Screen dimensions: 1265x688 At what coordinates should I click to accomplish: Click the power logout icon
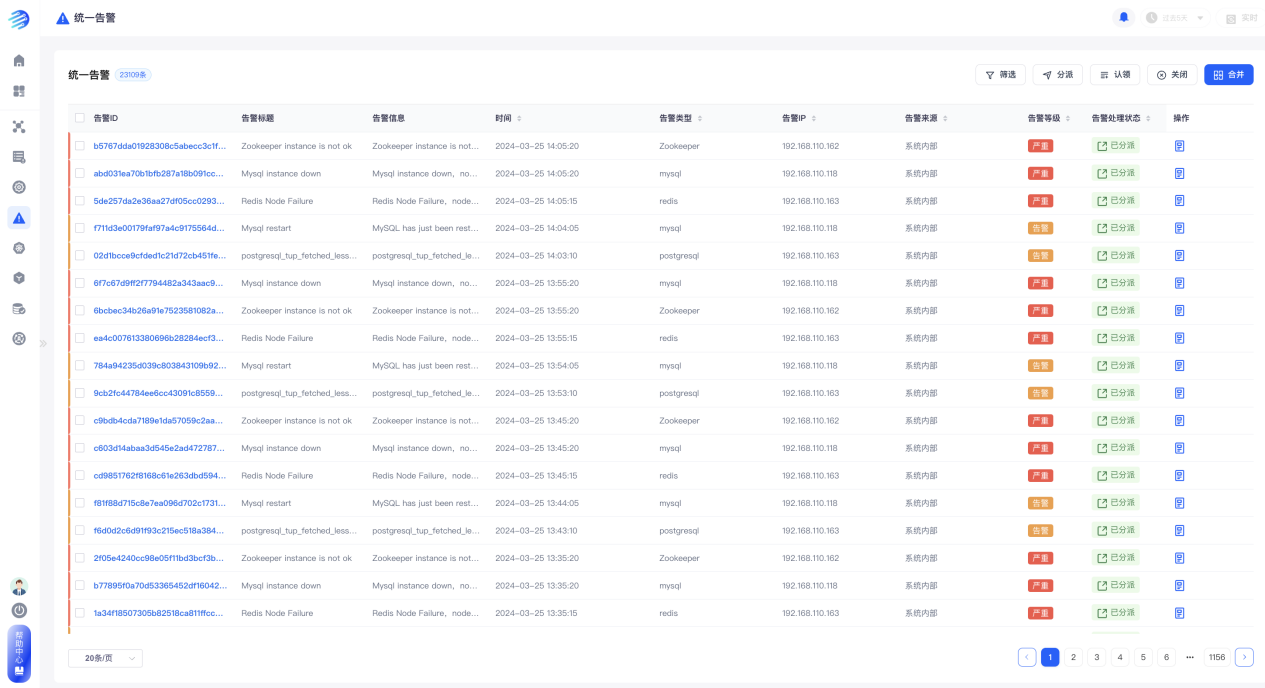click(19, 610)
